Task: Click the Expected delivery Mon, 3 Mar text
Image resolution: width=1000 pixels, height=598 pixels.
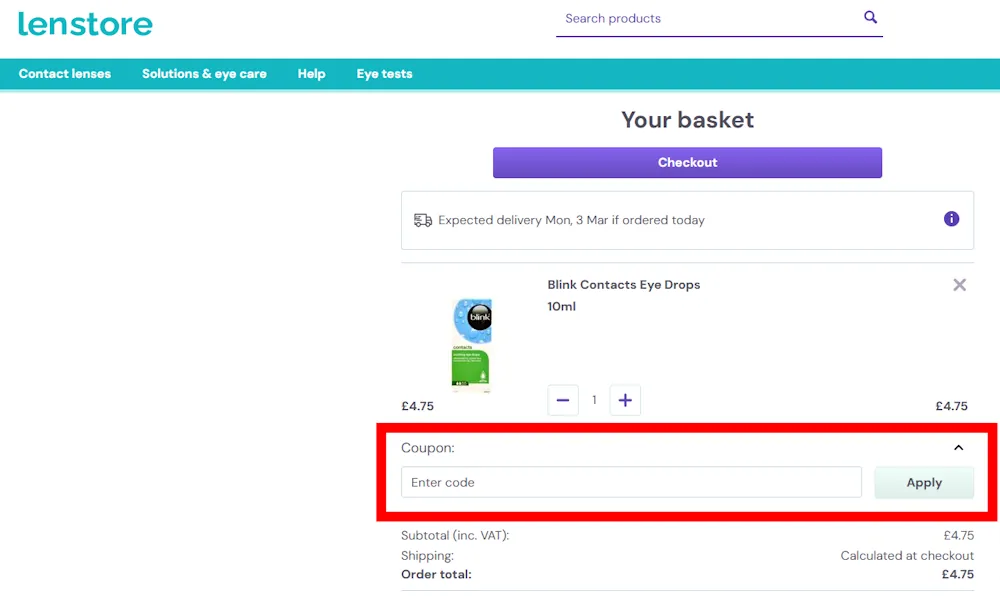Action: tap(571, 220)
